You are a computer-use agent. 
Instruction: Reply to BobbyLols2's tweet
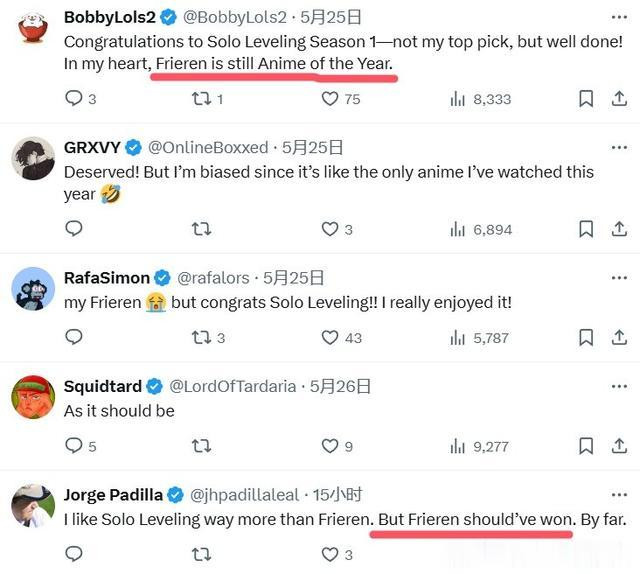point(73,99)
